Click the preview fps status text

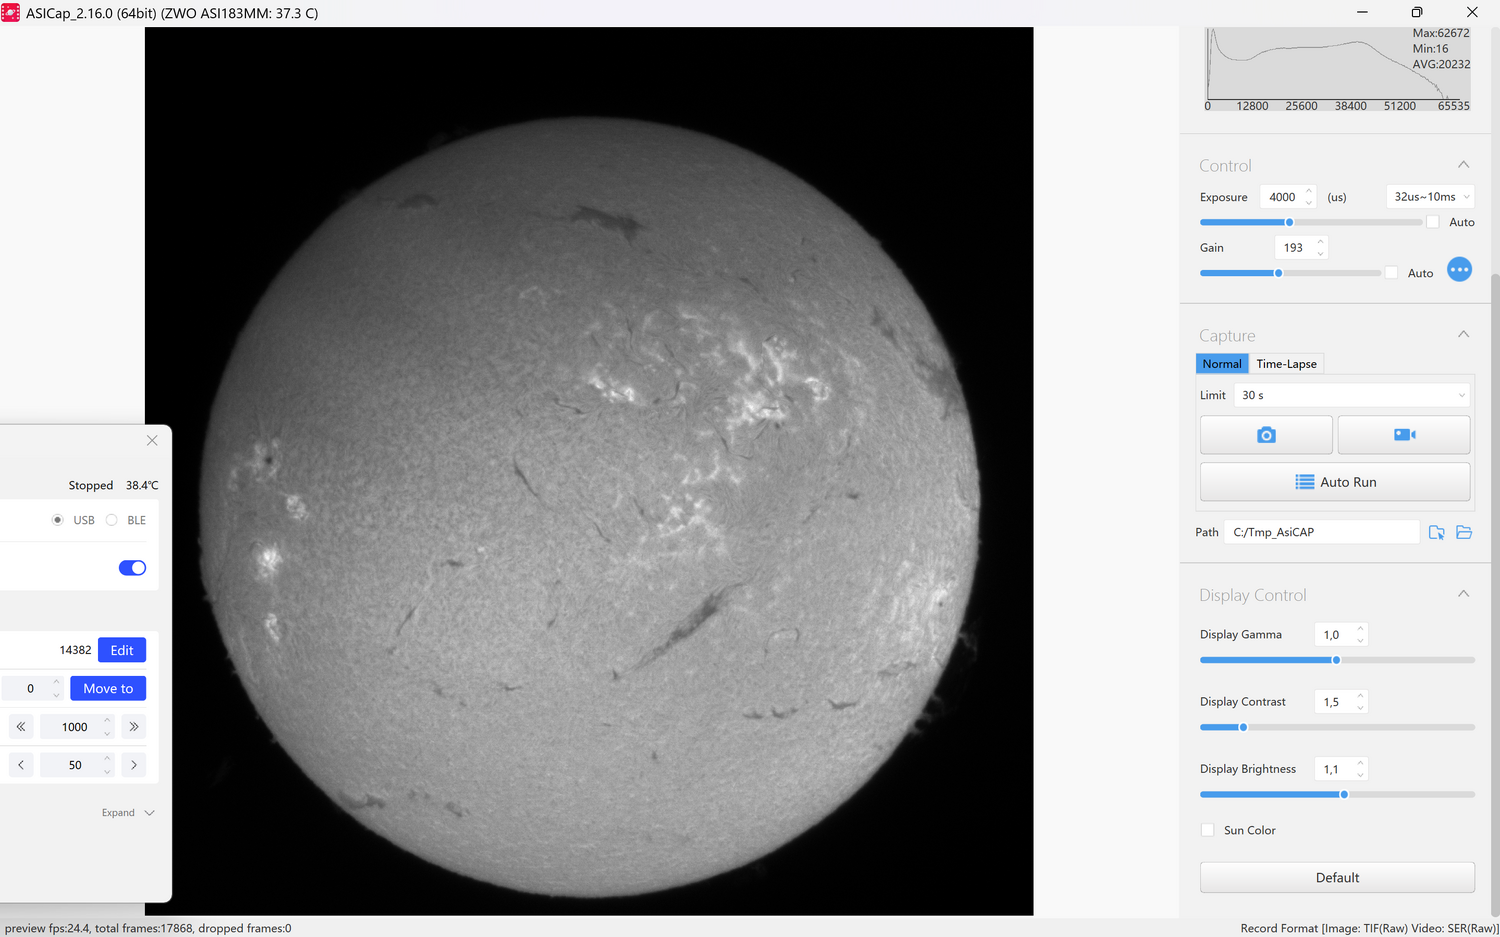[x=148, y=928]
